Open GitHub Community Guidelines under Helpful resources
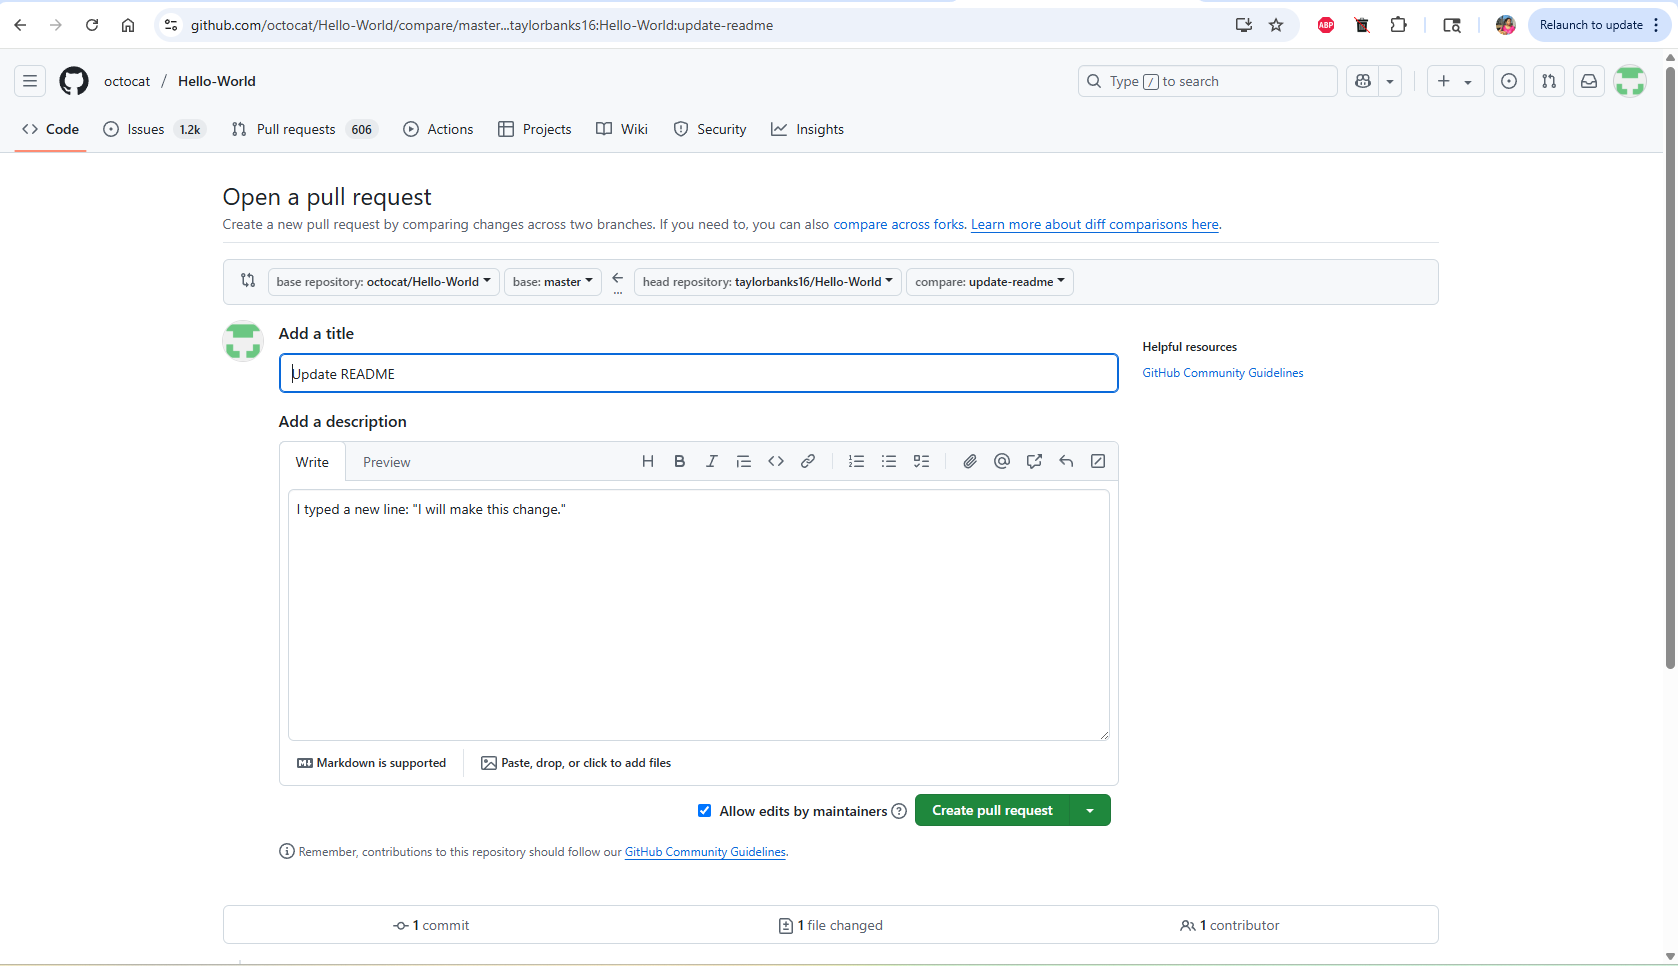 (x=1223, y=373)
